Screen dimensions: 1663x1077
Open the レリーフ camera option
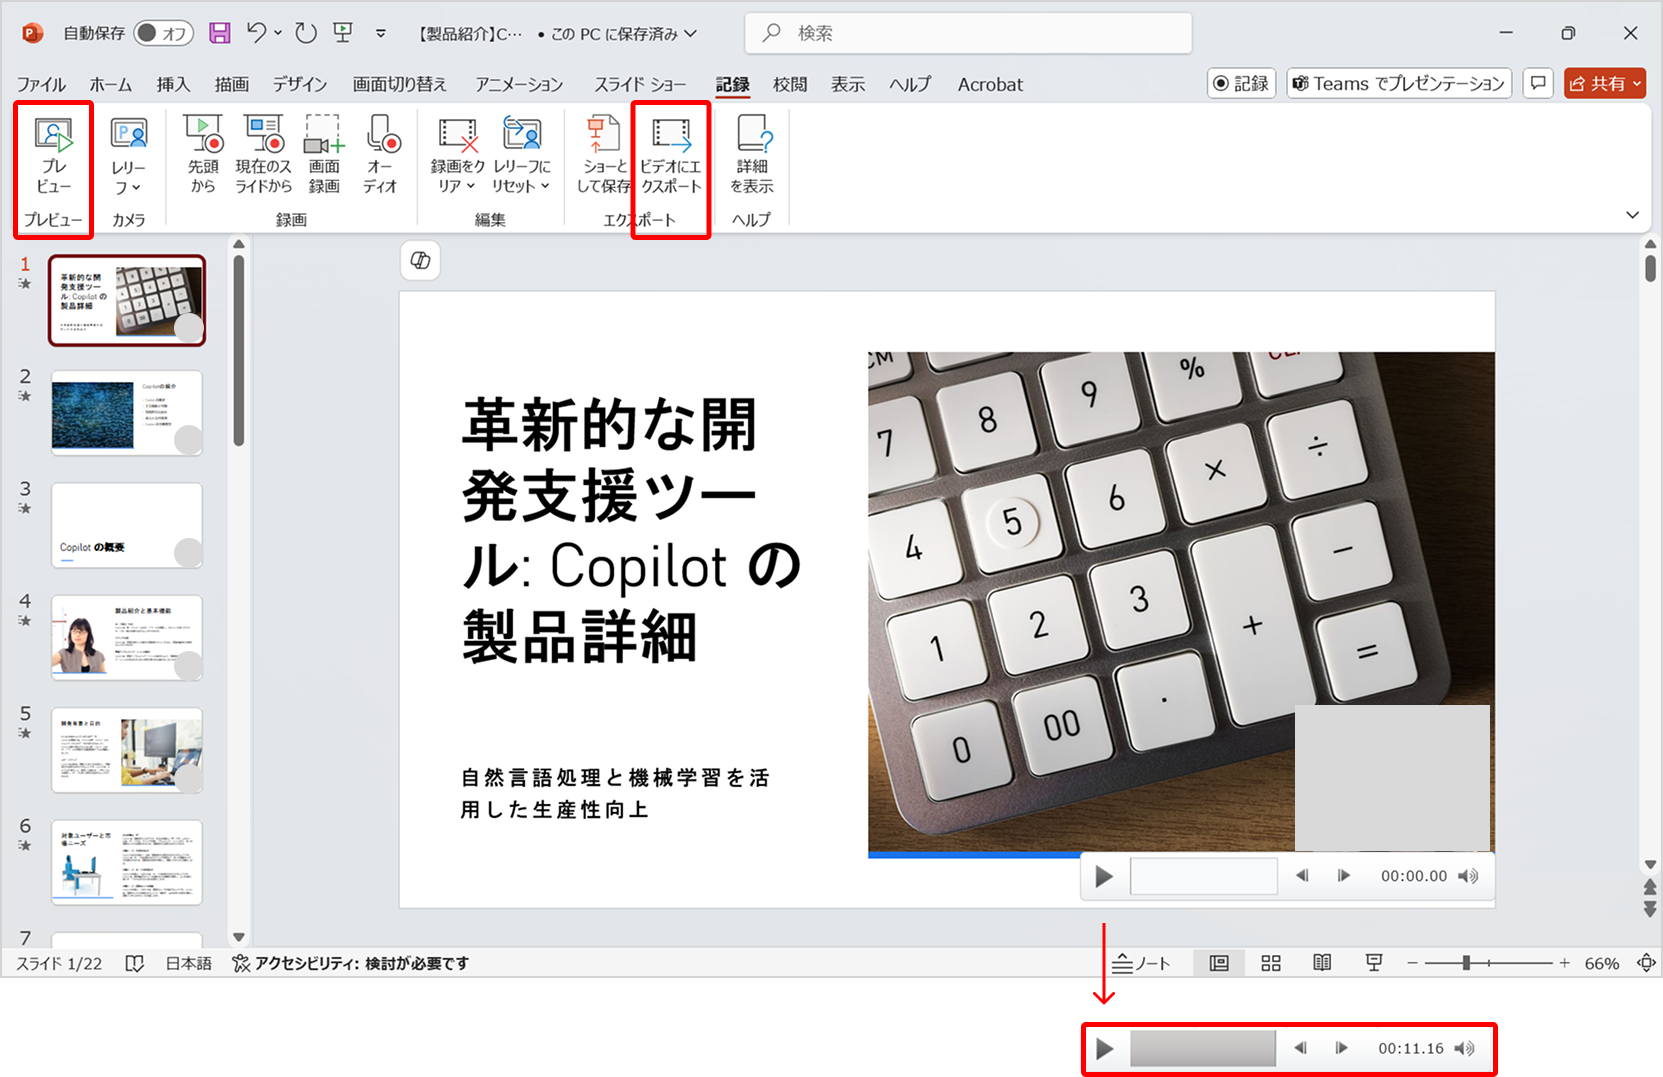[x=128, y=155]
